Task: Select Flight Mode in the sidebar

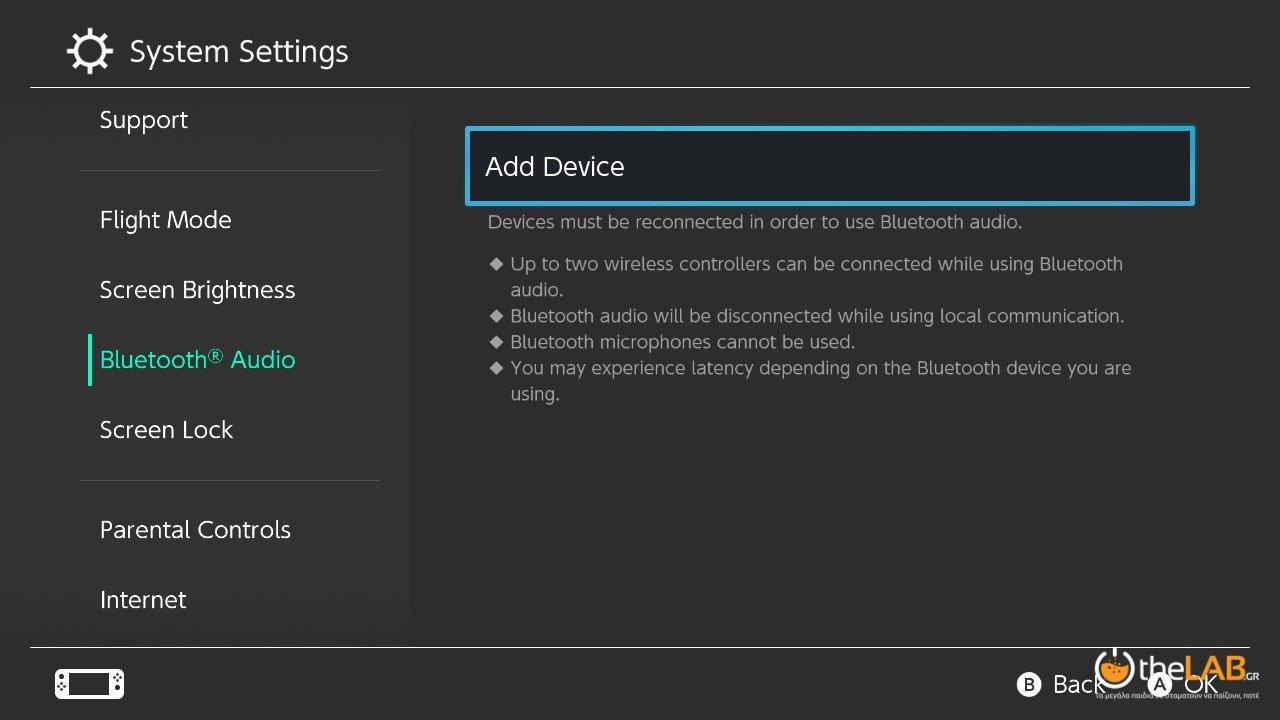Action: [x=165, y=220]
